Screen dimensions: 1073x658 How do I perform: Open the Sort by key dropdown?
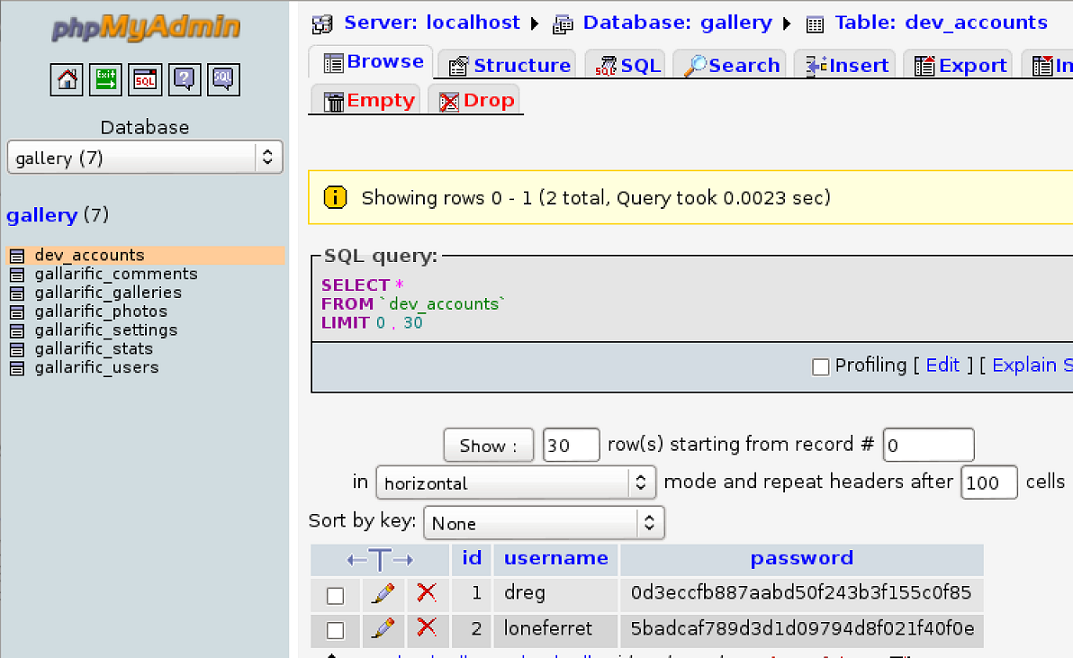(544, 523)
